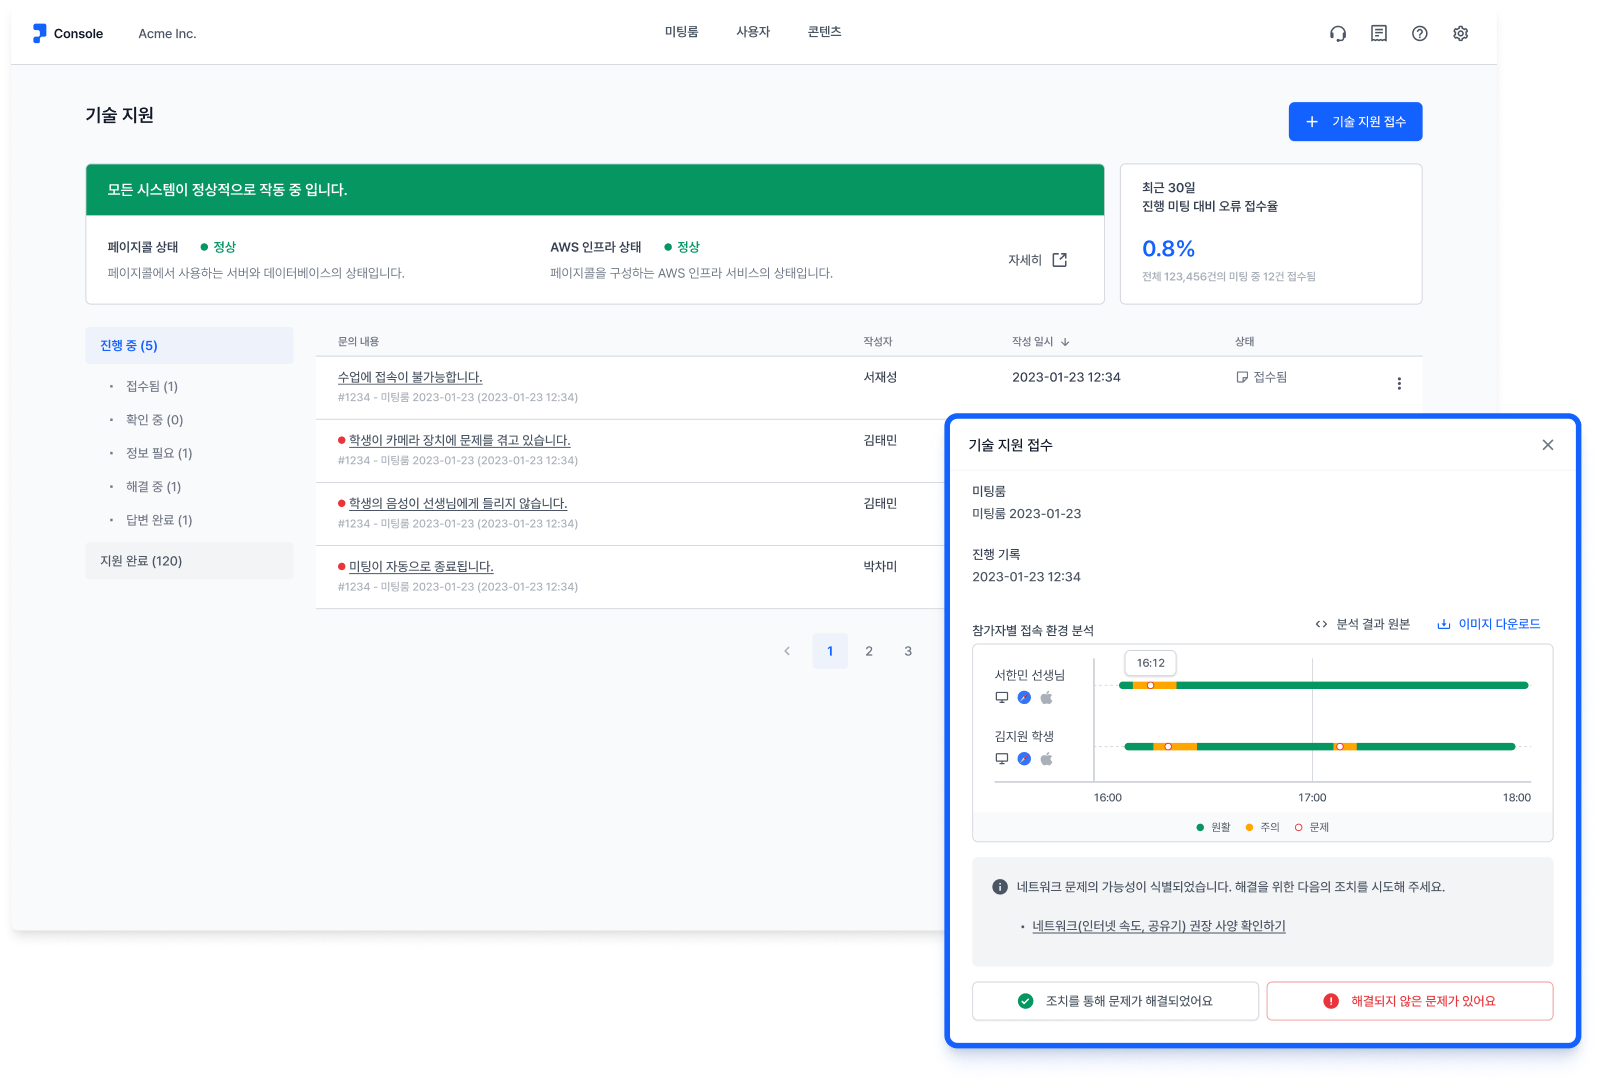
Task: Select 정보 필요 (1) filter
Action: tap(159, 453)
